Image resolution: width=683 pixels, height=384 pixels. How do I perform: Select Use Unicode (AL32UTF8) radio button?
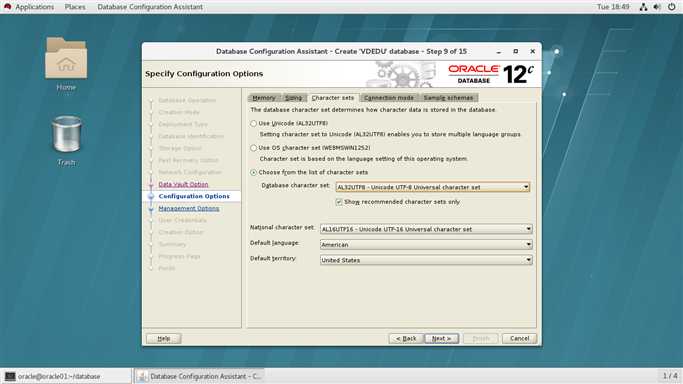tap(254, 124)
